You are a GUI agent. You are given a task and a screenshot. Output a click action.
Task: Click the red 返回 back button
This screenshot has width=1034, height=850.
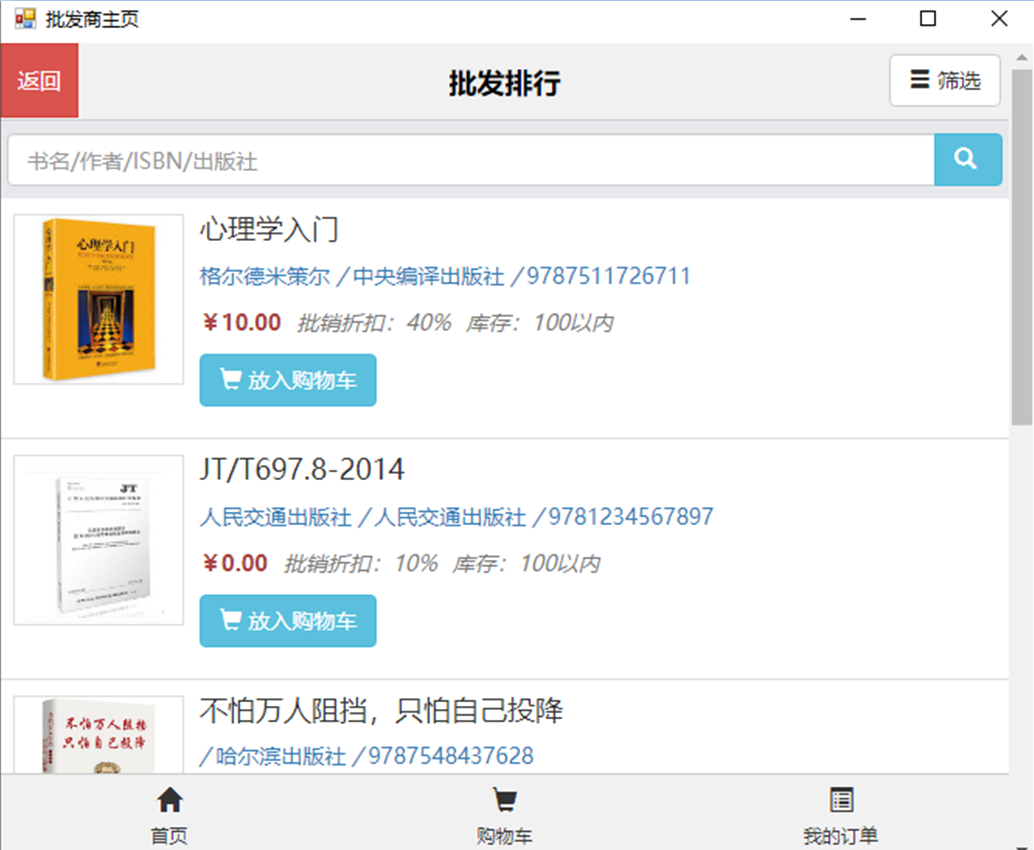tap(39, 80)
